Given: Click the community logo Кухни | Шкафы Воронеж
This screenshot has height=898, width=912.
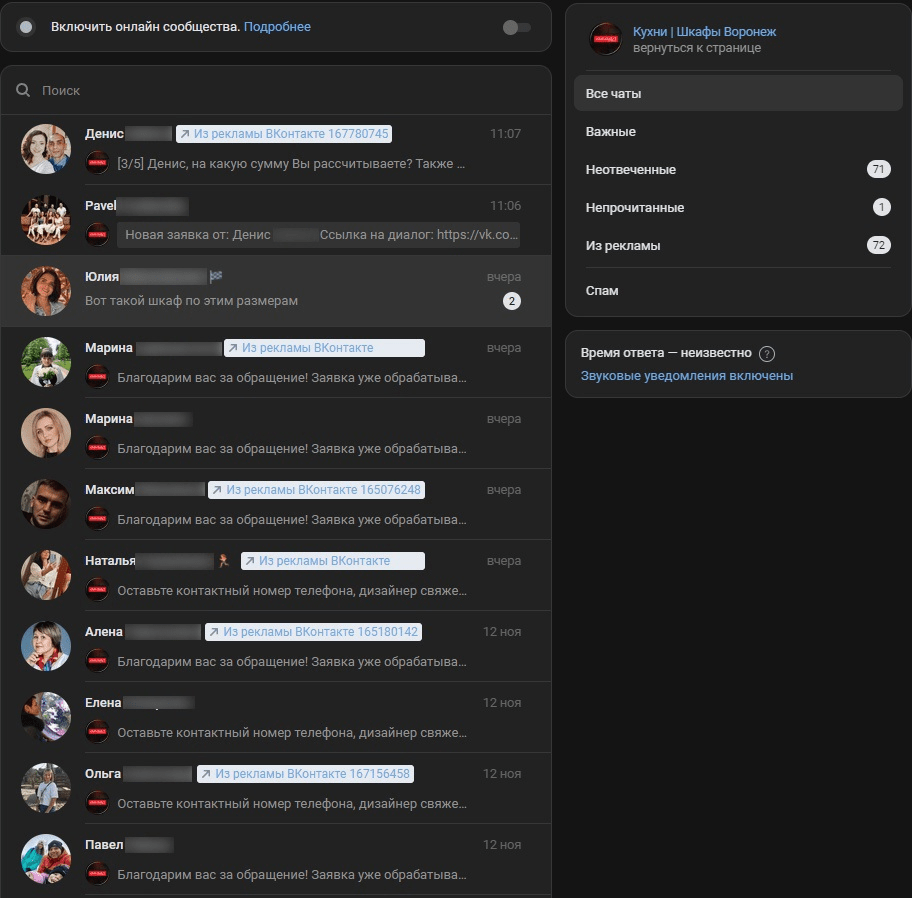Looking at the screenshot, I should [605, 39].
